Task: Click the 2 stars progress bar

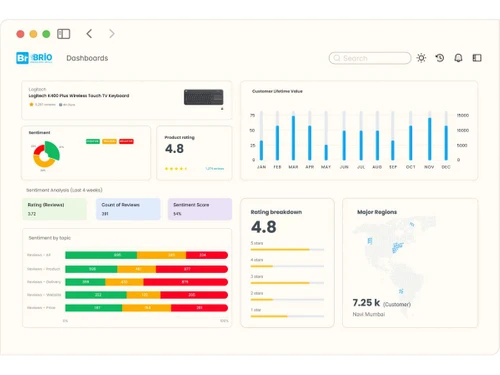Action: point(287,299)
